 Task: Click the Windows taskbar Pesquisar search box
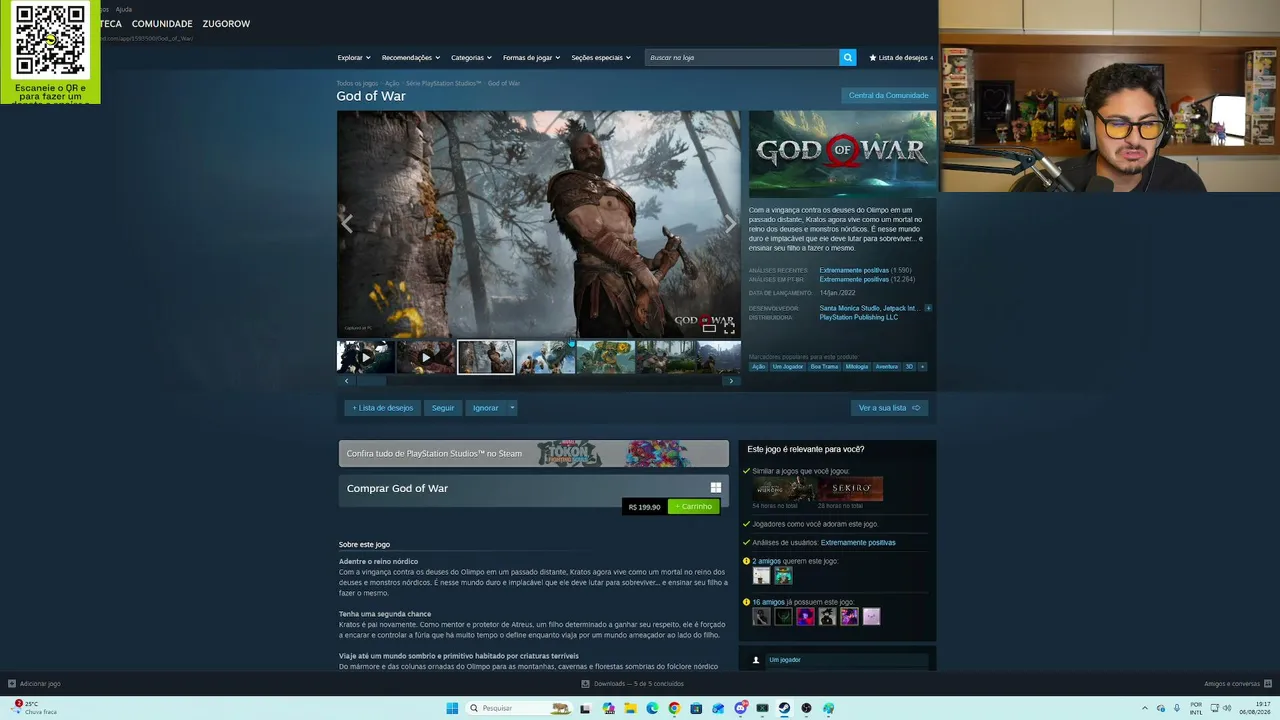[x=521, y=708]
